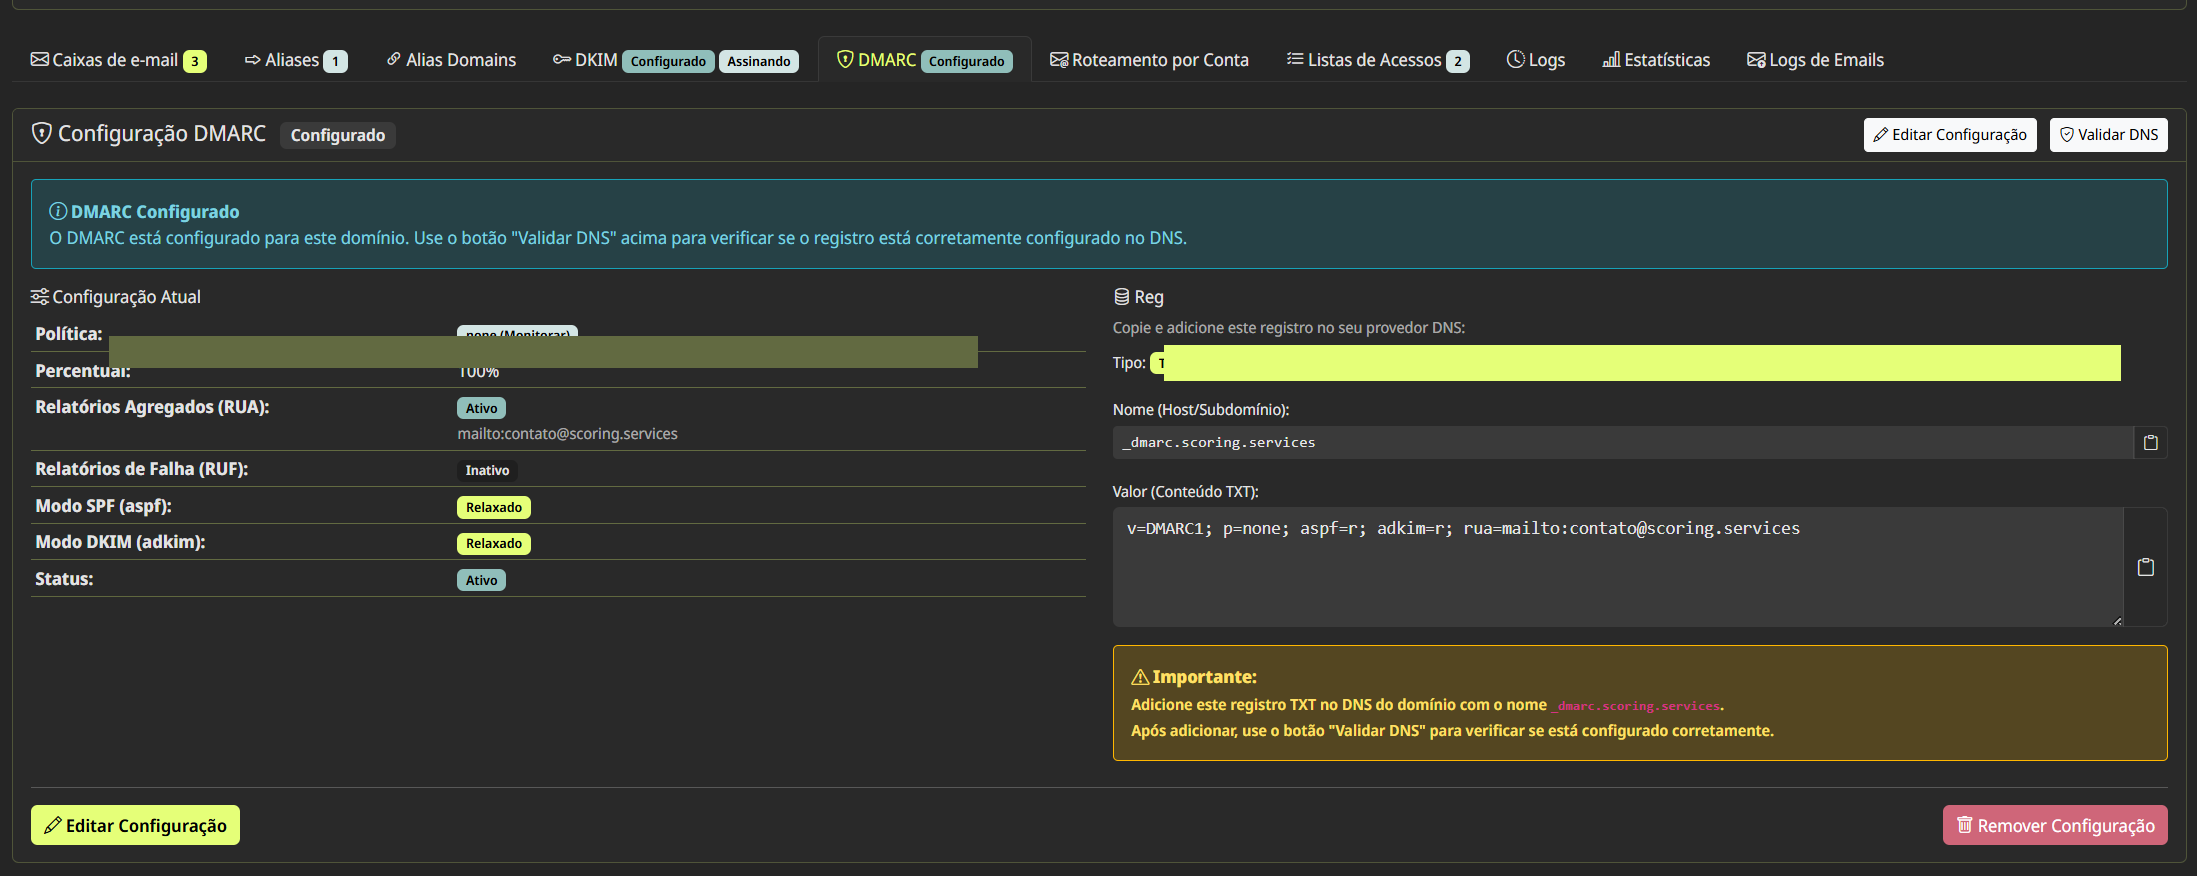2197x876 pixels.
Task: Click the Ativo badge for Relatórios Agregados
Action: pos(481,408)
